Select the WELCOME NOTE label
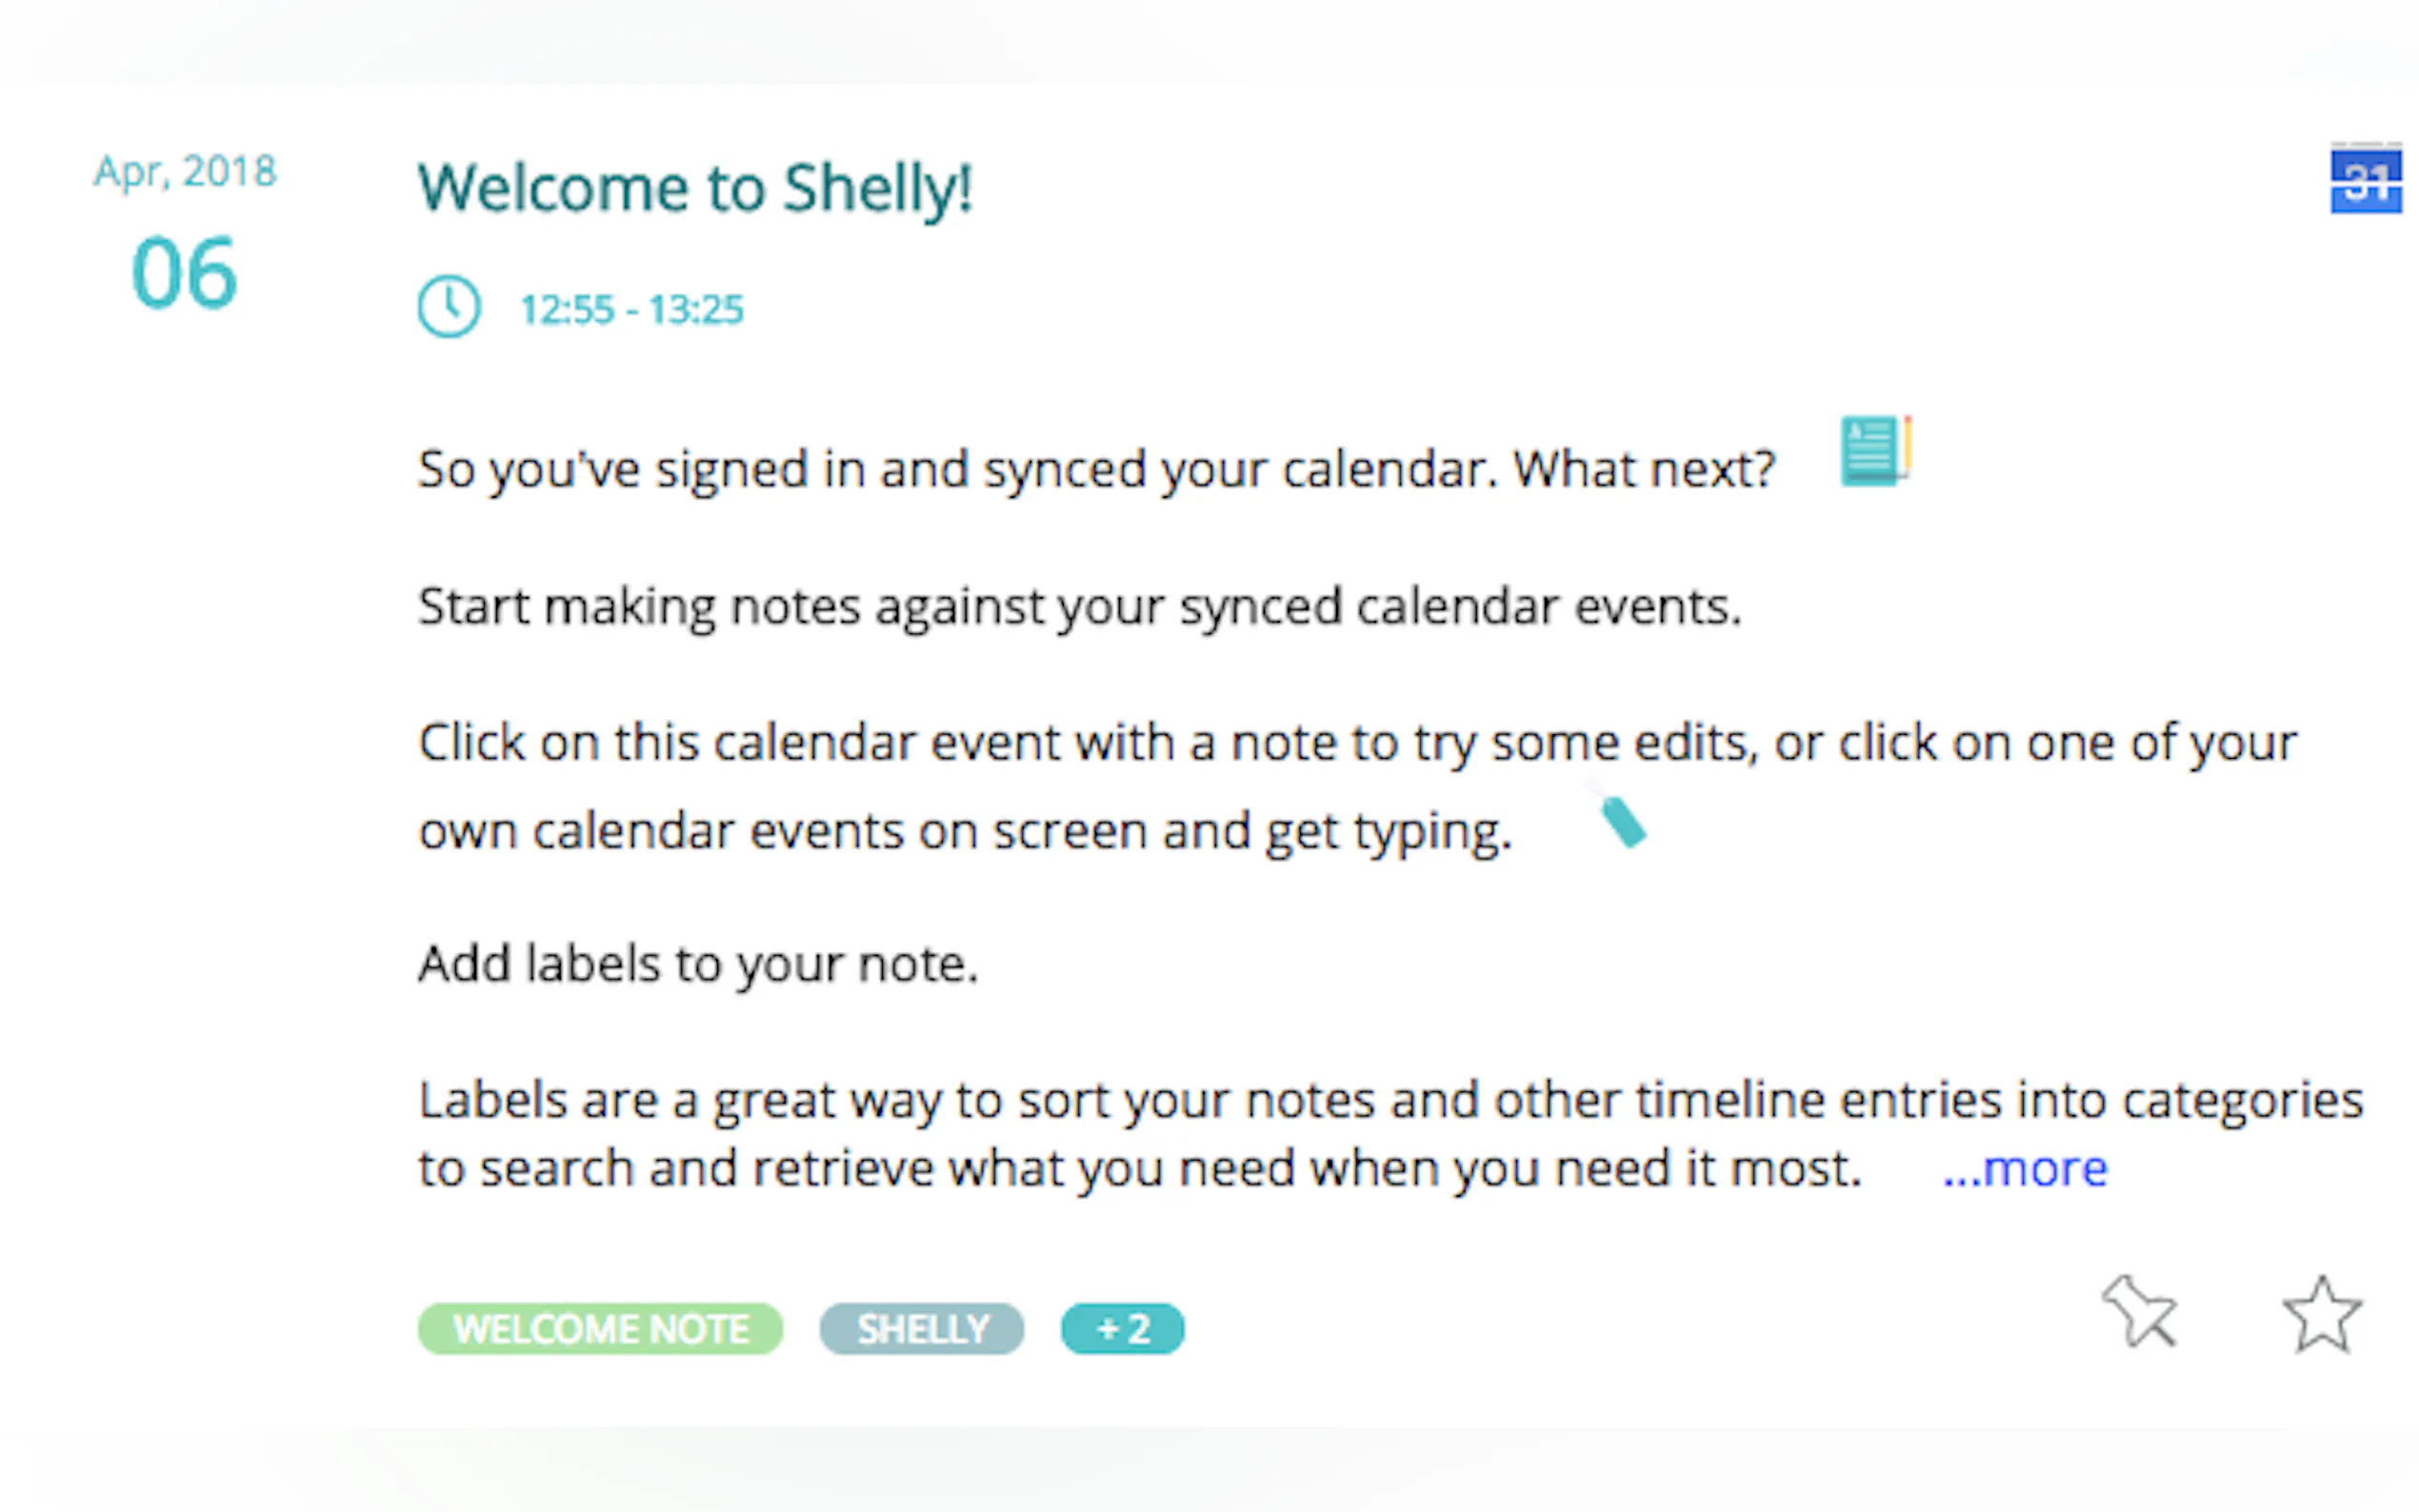 600,1329
